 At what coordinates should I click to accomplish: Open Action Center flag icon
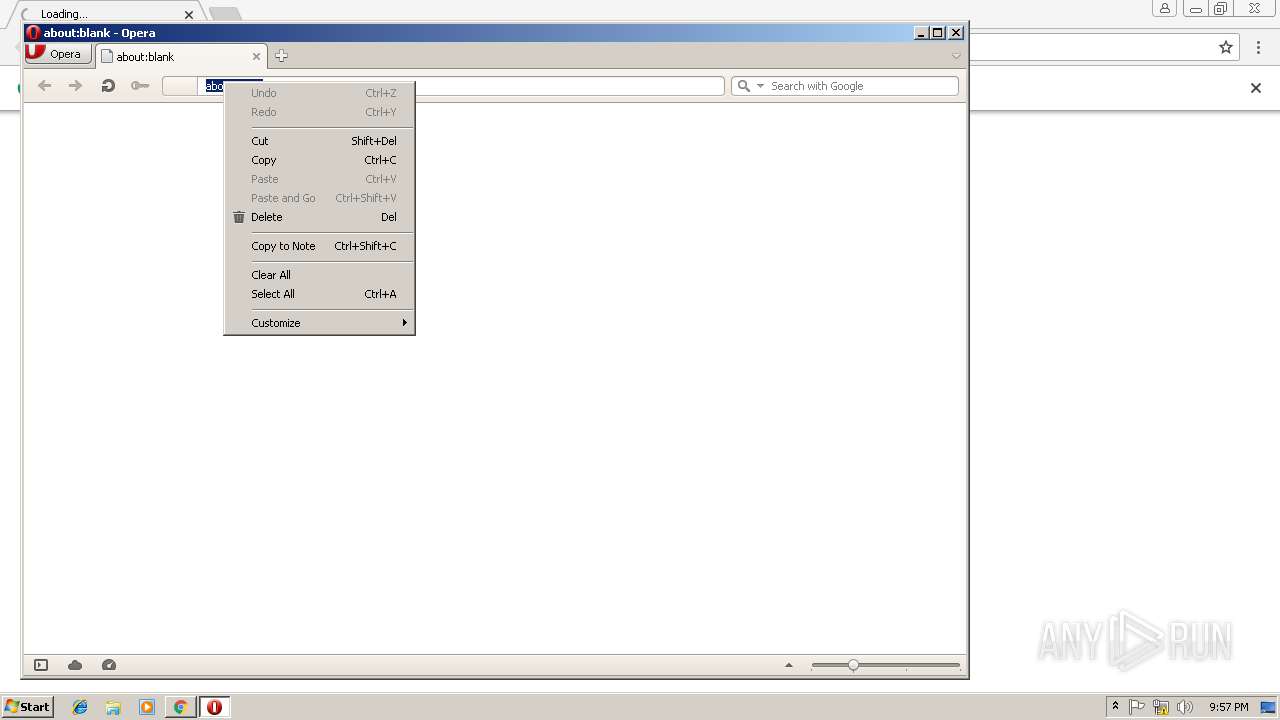click(x=1137, y=707)
